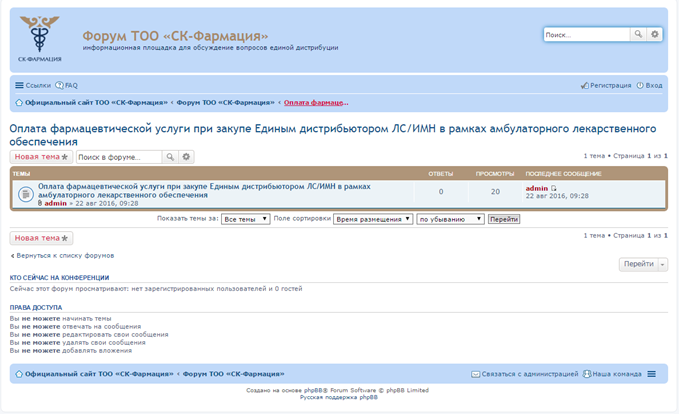Open Официальный сайт ТОО «СК-Фармация» in top breadcrumb
This screenshot has width=679, height=414.
[96, 103]
